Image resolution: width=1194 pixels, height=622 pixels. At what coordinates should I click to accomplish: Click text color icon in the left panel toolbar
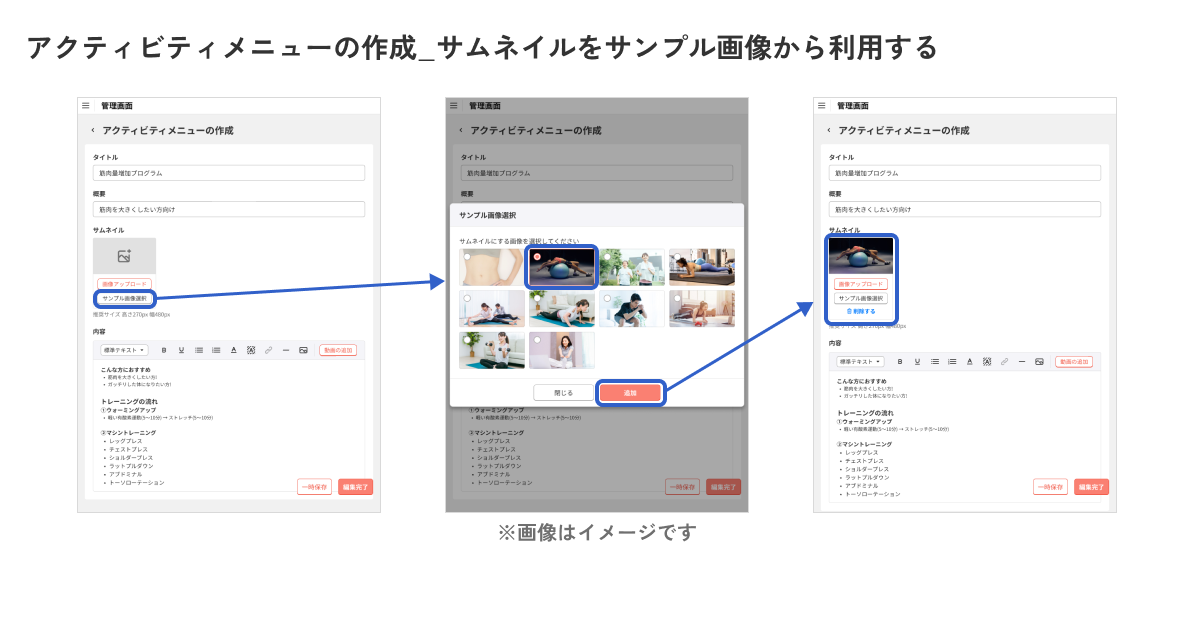[x=233, y=350]
